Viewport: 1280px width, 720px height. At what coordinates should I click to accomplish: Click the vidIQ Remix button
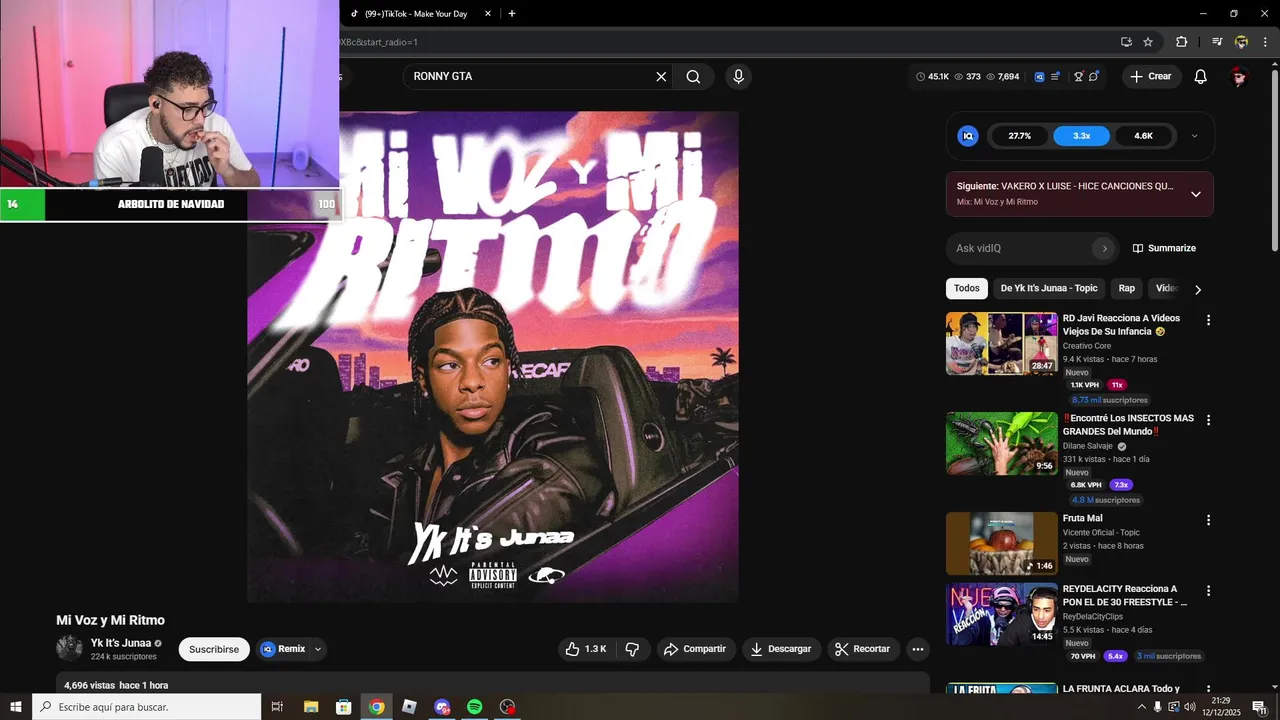tap(283, 649)
